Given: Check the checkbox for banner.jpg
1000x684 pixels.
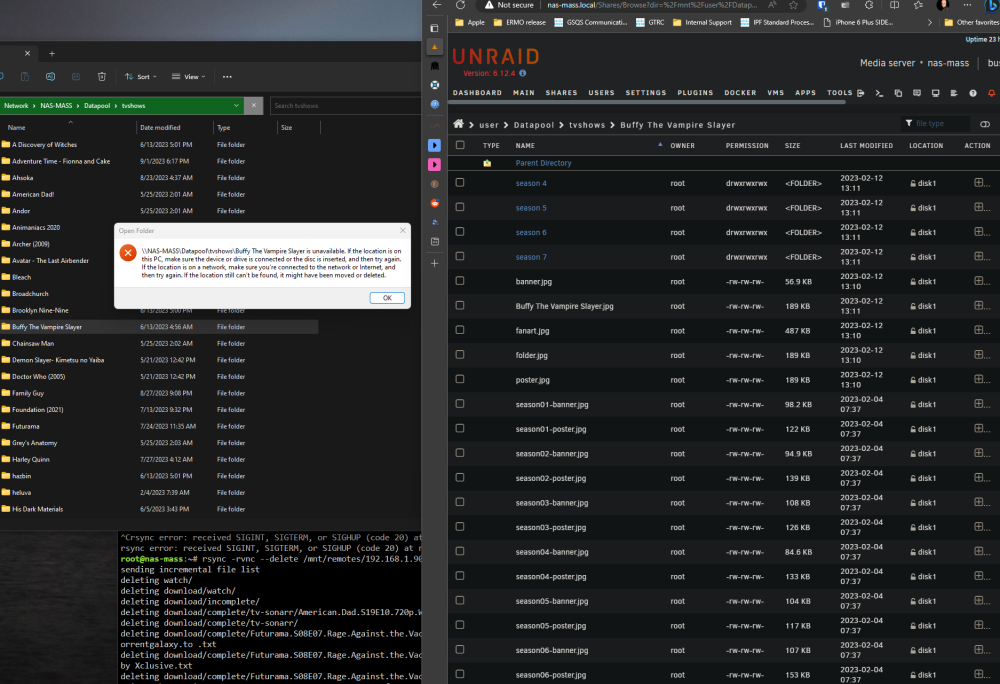Looking at the screenshot, I should (x=460, y=280).
